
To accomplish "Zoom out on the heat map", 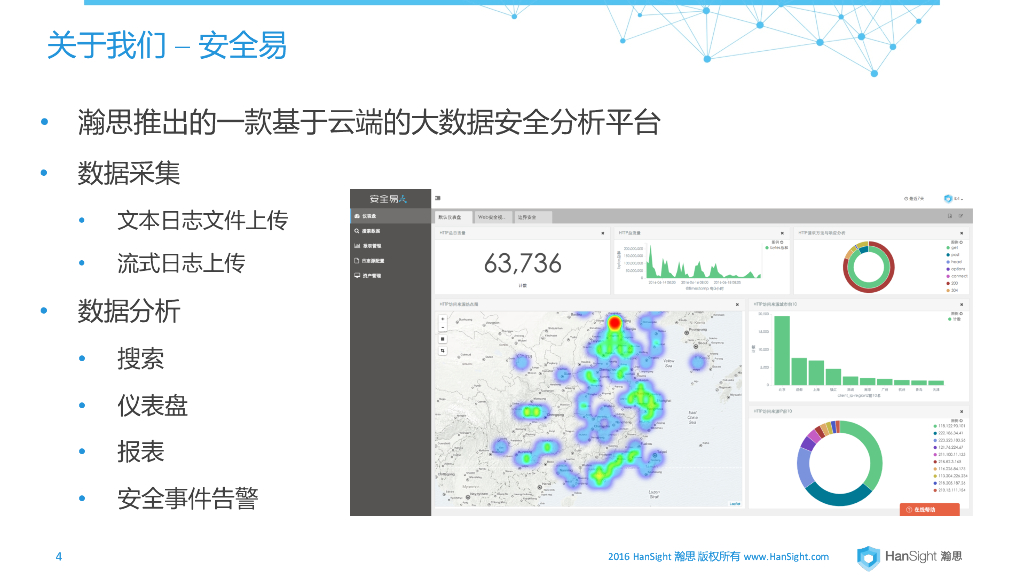I will click(443, 327).
